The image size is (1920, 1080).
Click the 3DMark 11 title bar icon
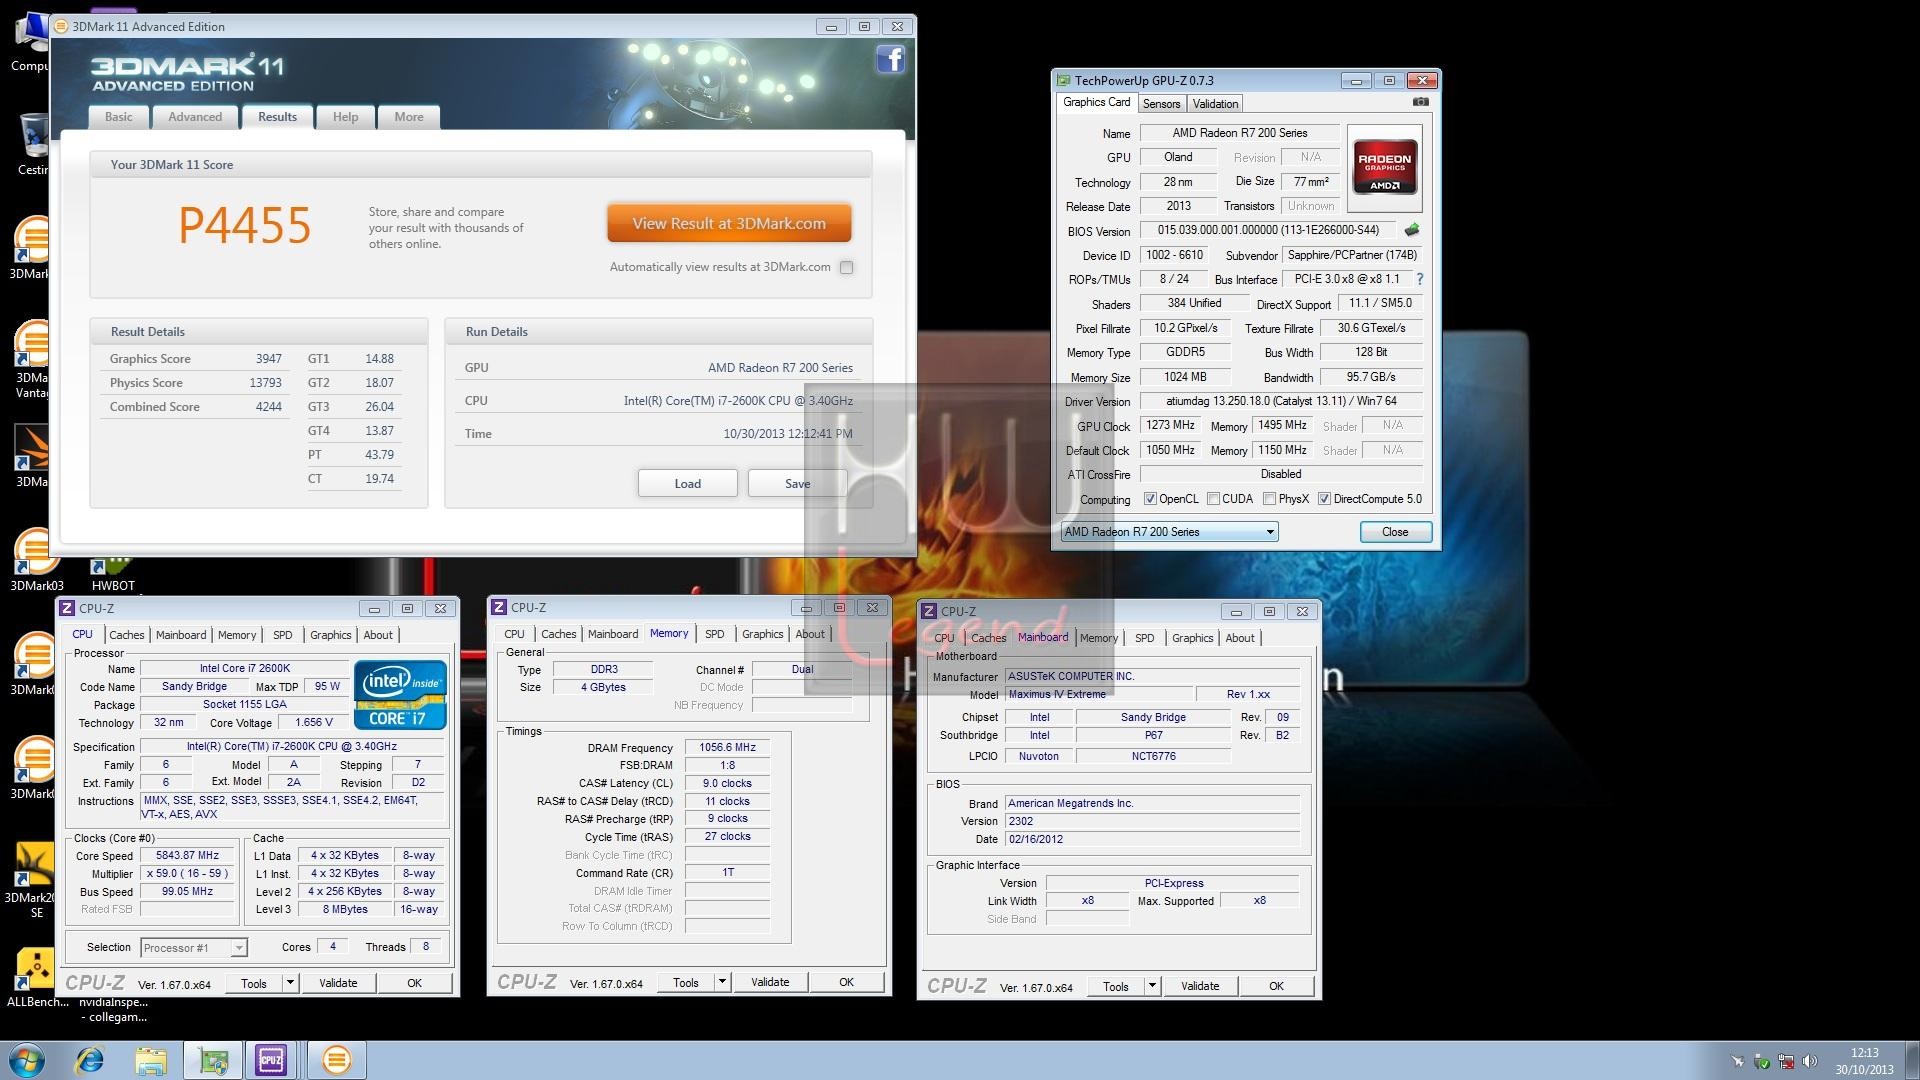coord(62,26)
